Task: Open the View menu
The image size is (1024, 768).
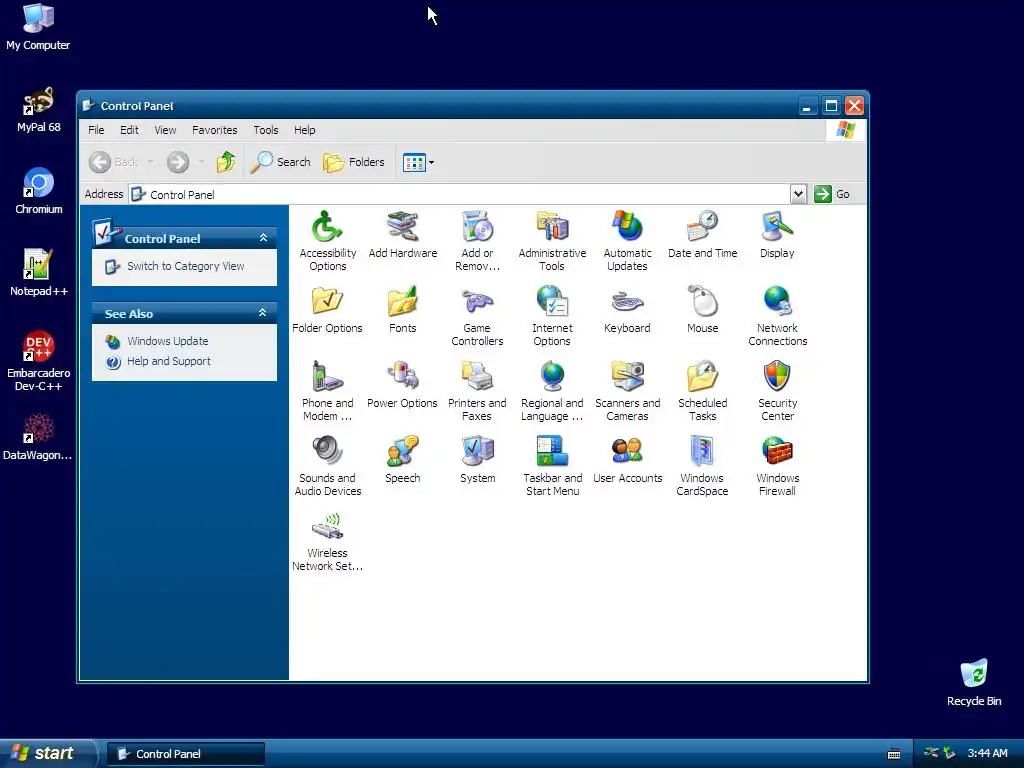Action: [x=165, y=130]
